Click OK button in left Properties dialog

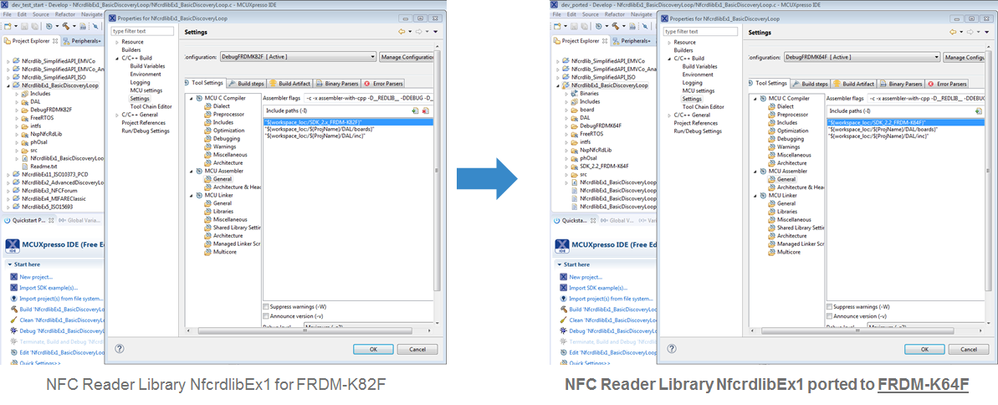coord(373,349)
